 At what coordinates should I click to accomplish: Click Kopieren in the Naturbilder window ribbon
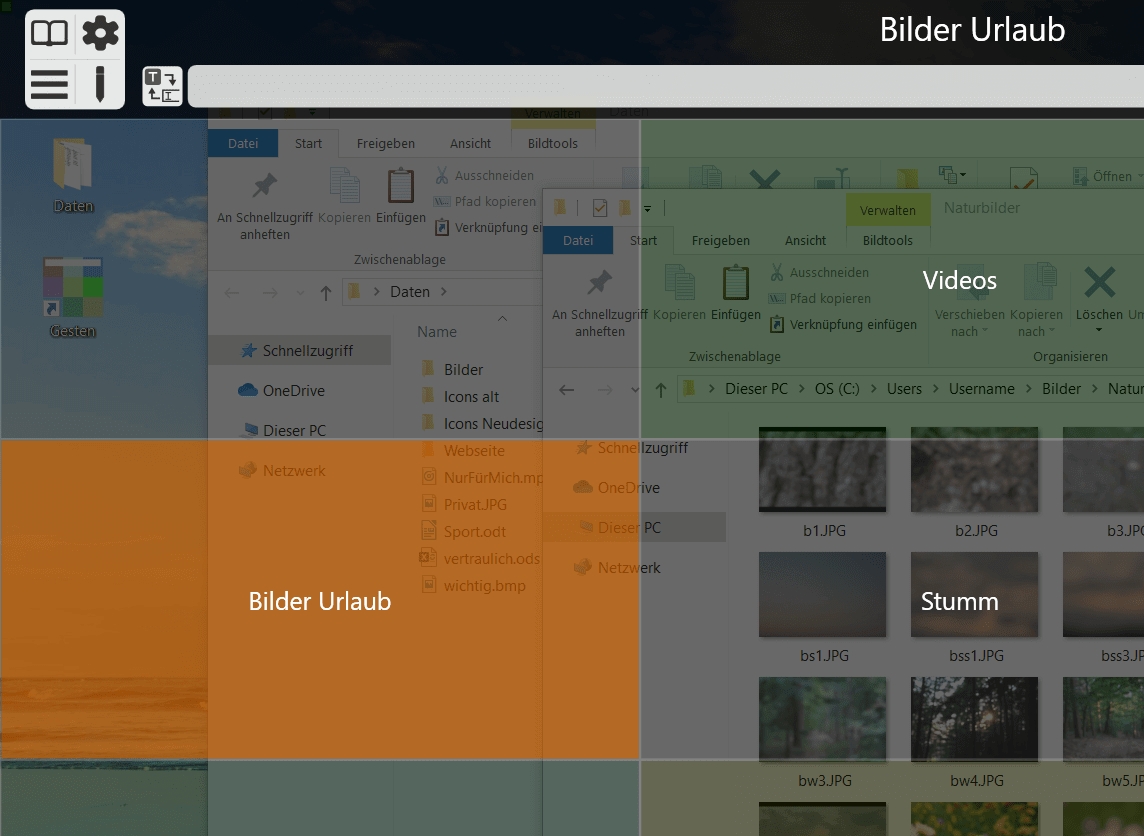(679, 293)
